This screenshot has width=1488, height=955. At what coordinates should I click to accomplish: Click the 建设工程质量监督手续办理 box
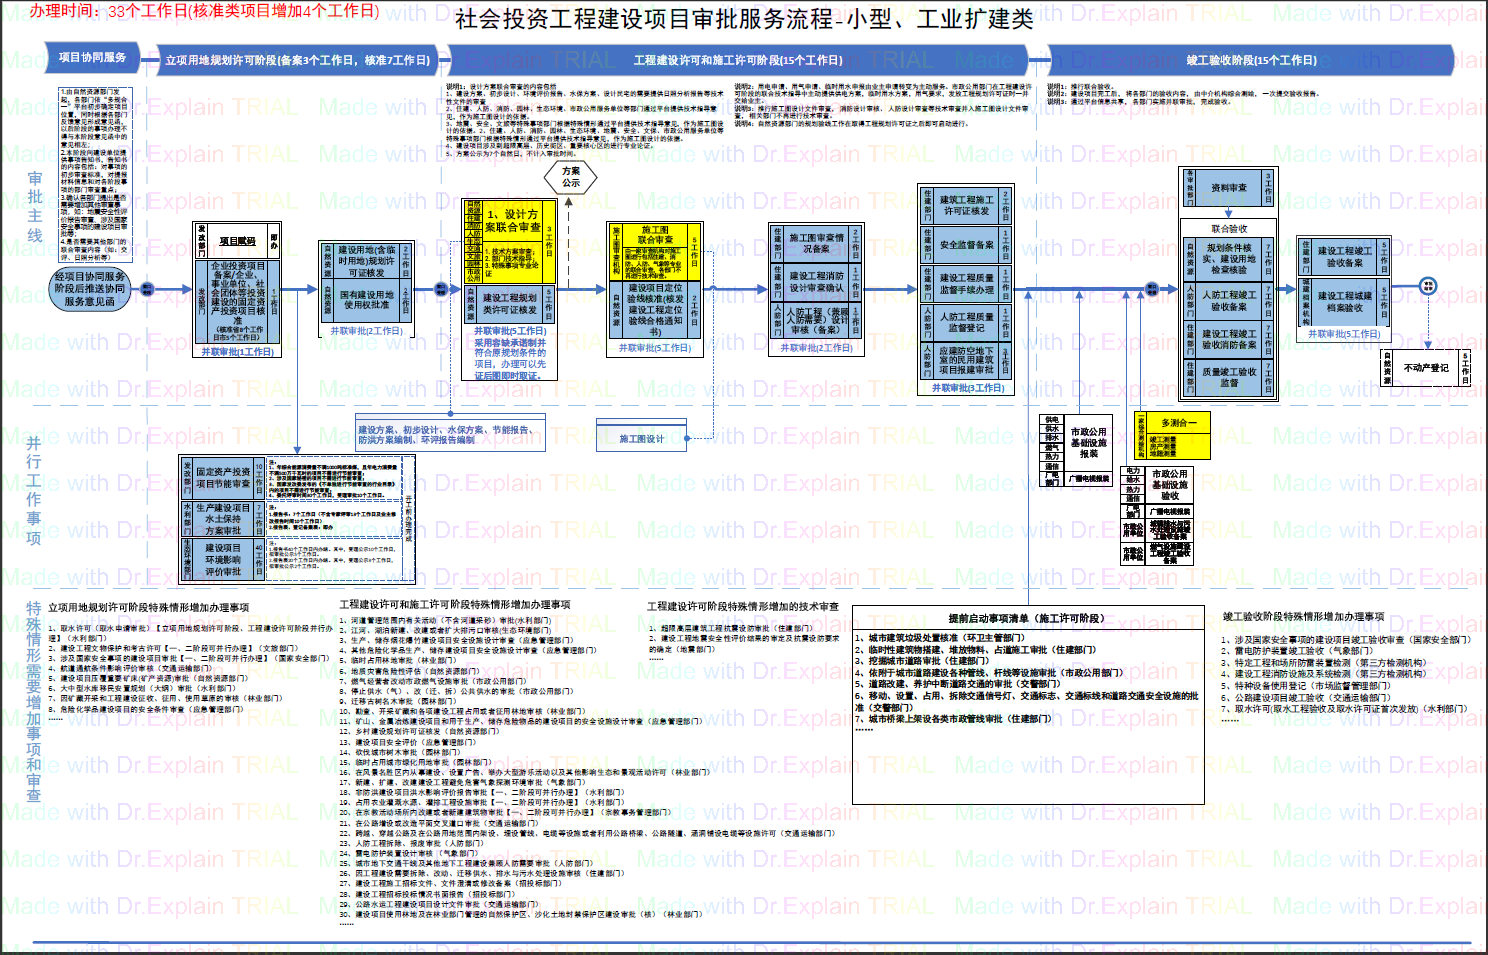click(966, 284)
